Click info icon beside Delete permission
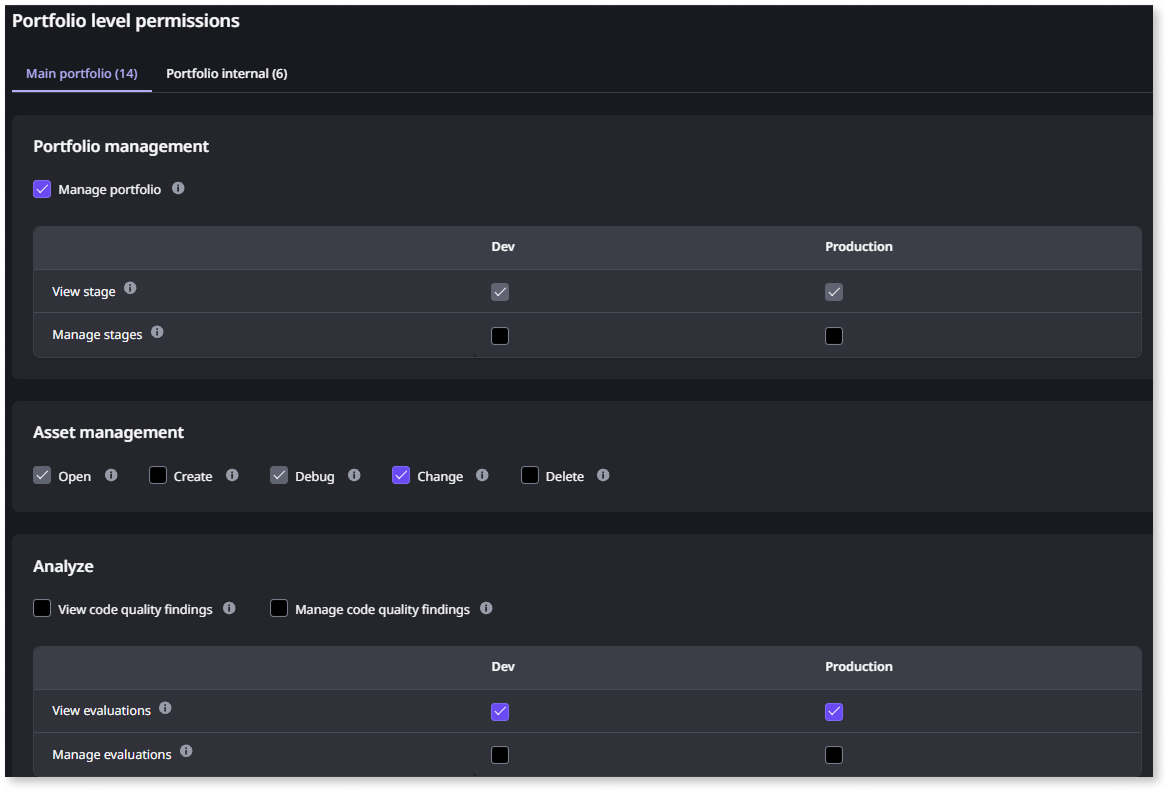This screenshot has width=1168, height=792. 603,475
